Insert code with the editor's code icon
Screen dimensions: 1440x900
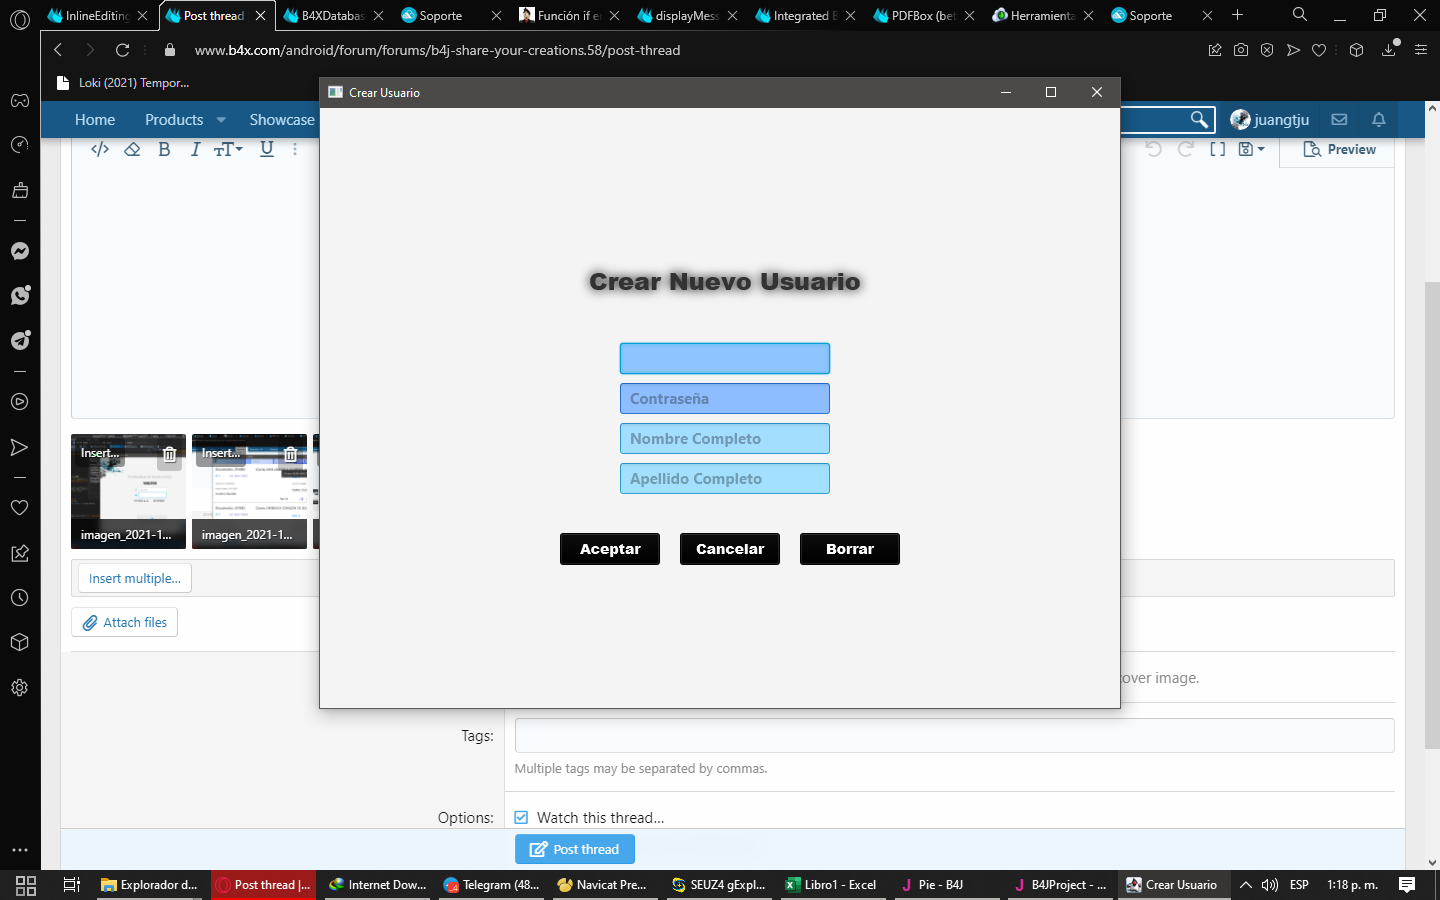pos(100,149)
